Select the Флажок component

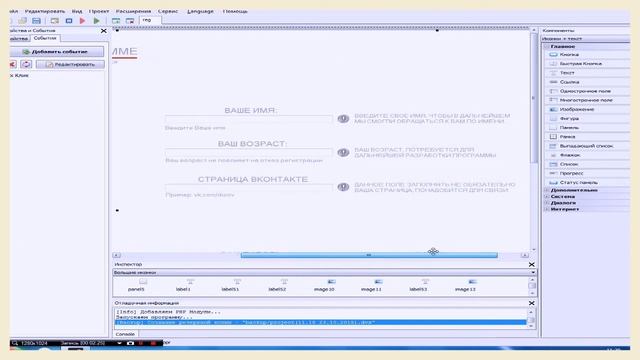click(587, 155)
